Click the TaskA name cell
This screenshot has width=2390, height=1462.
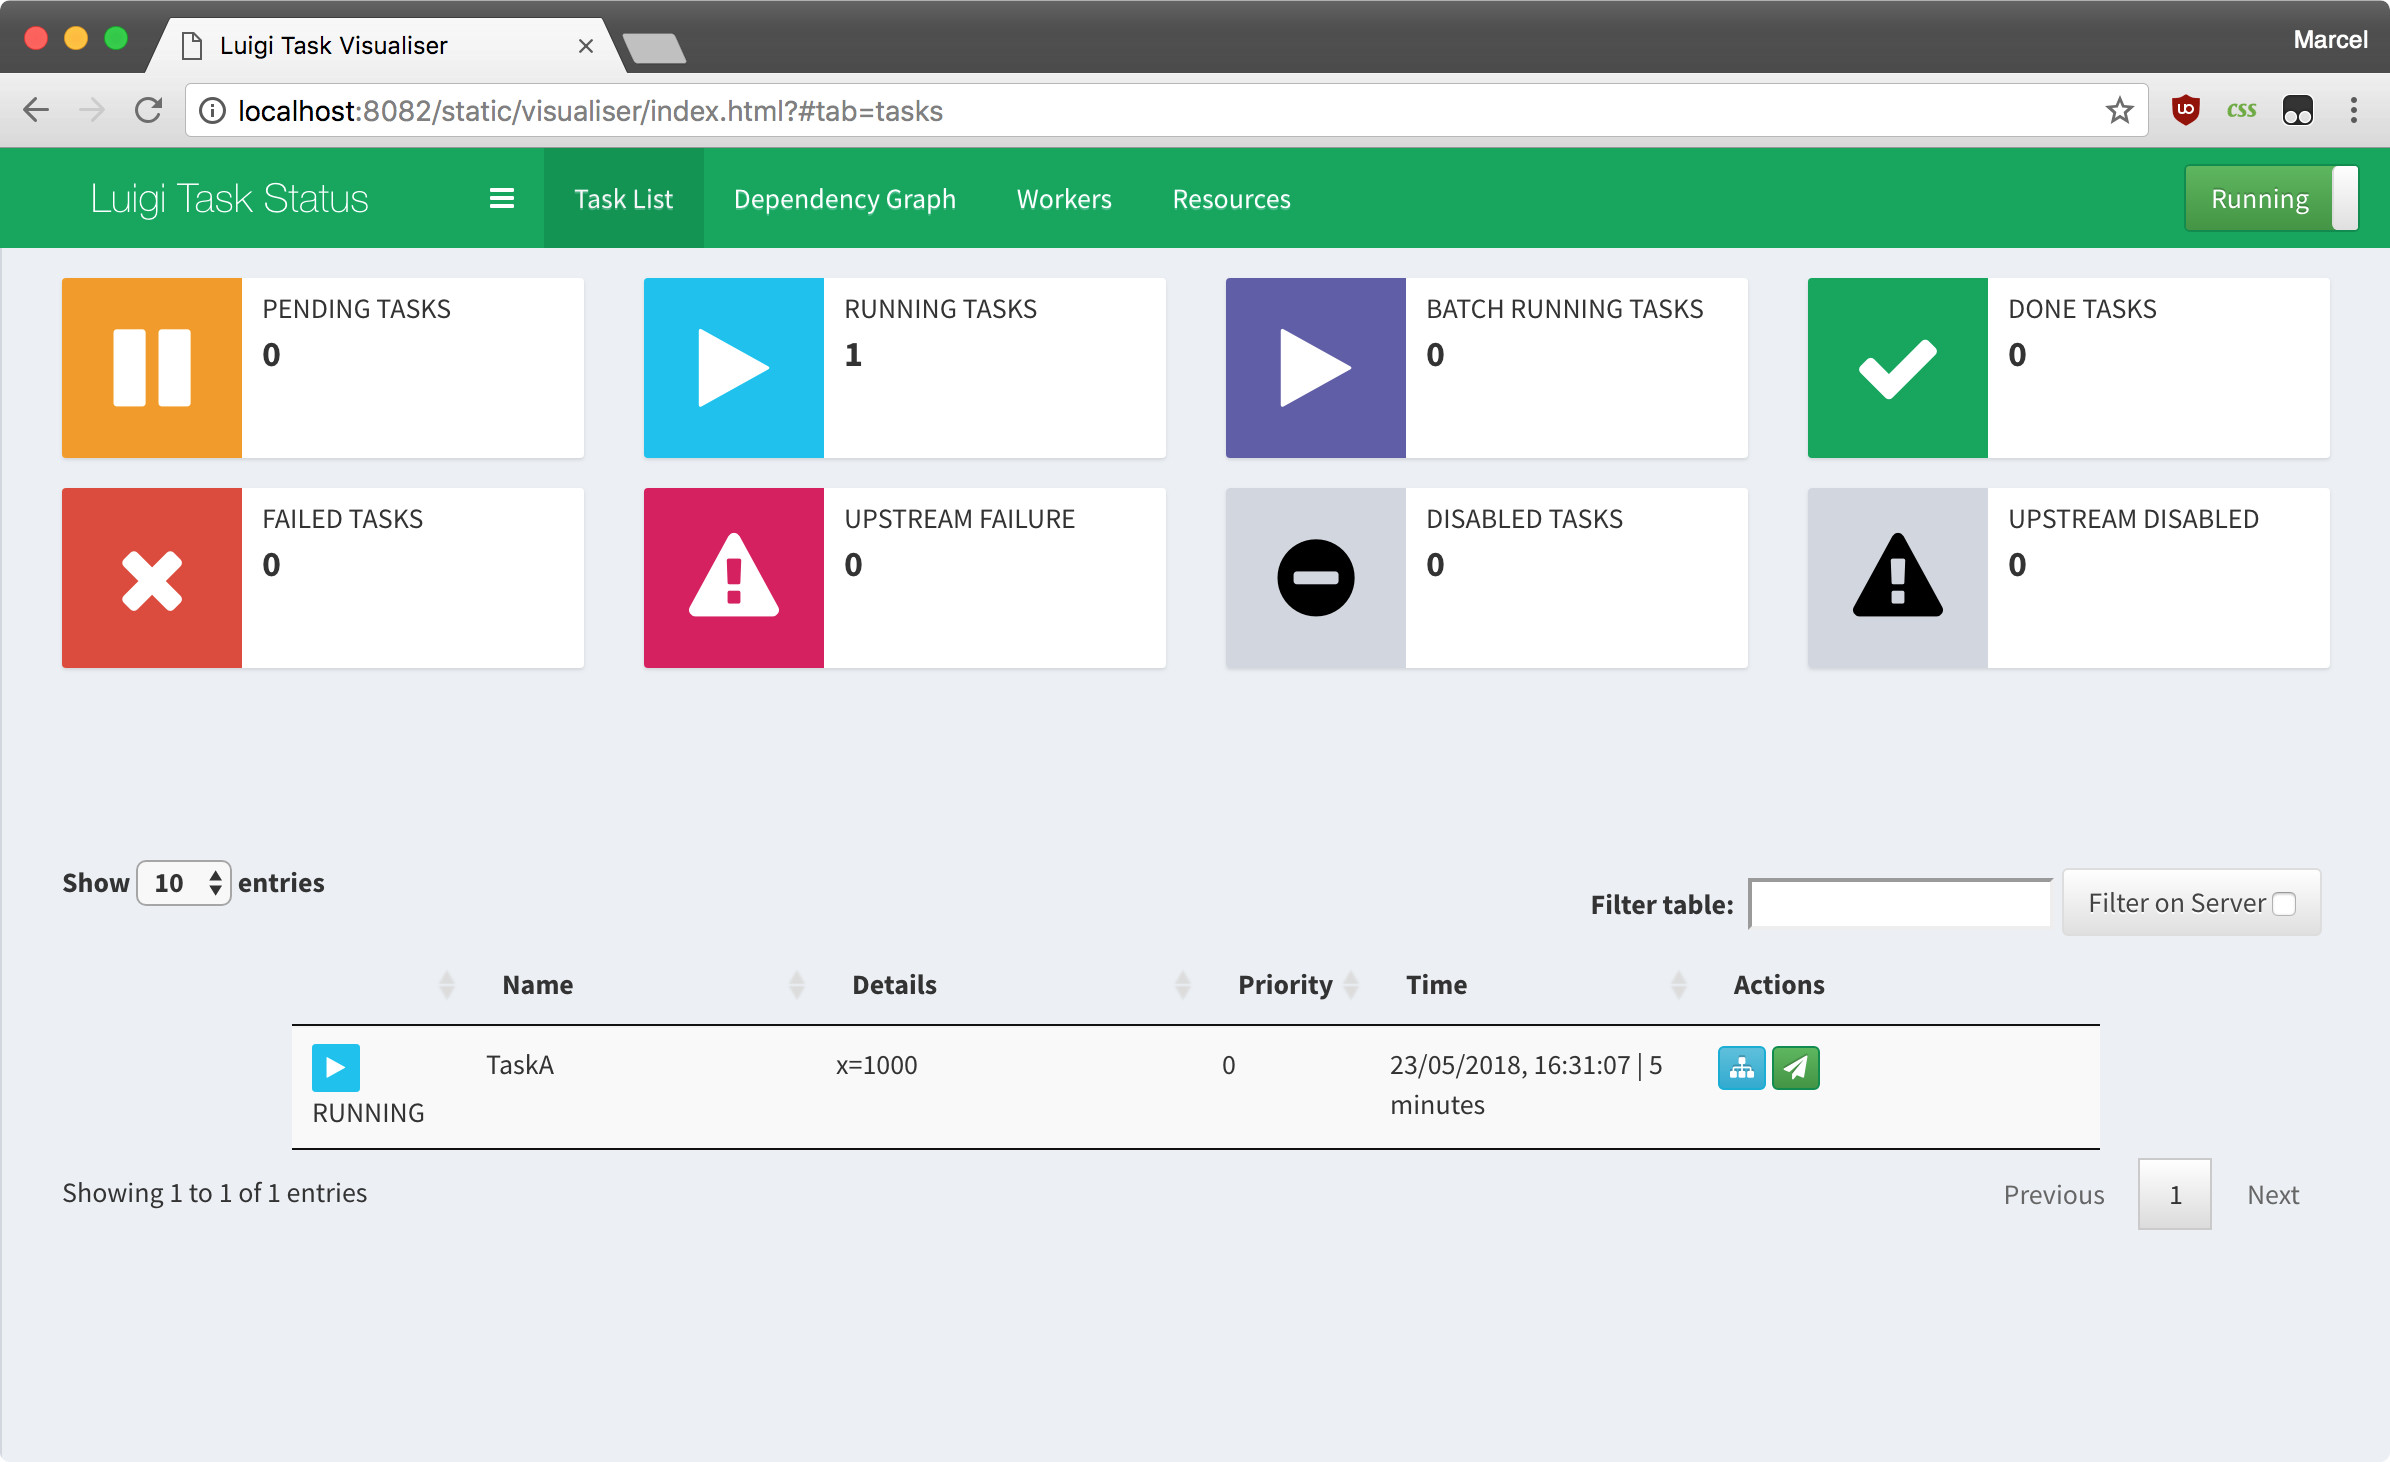coord(520,1065)
